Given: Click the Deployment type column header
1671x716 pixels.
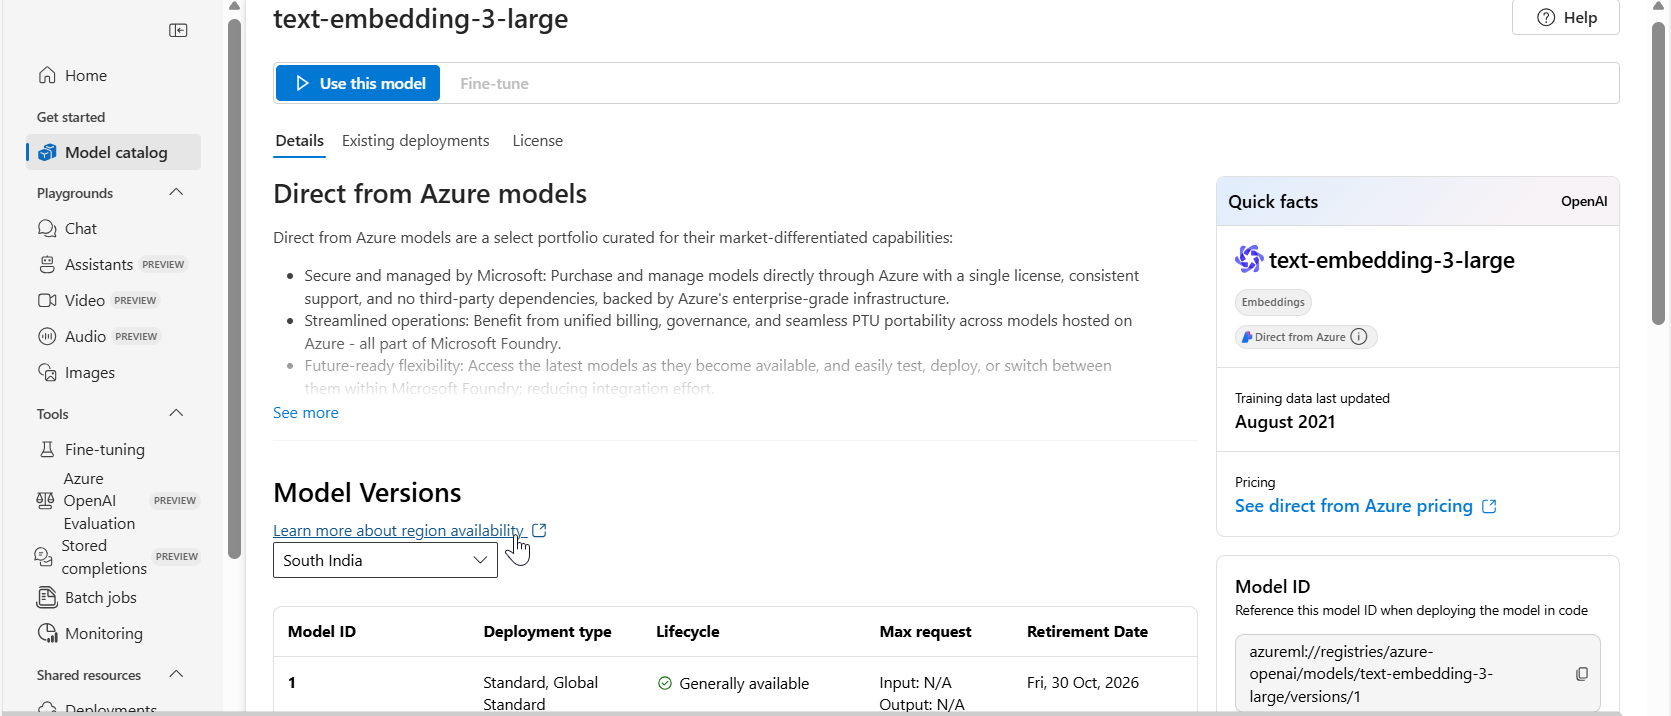Looking at the screenshot, I should click(547, 632).
